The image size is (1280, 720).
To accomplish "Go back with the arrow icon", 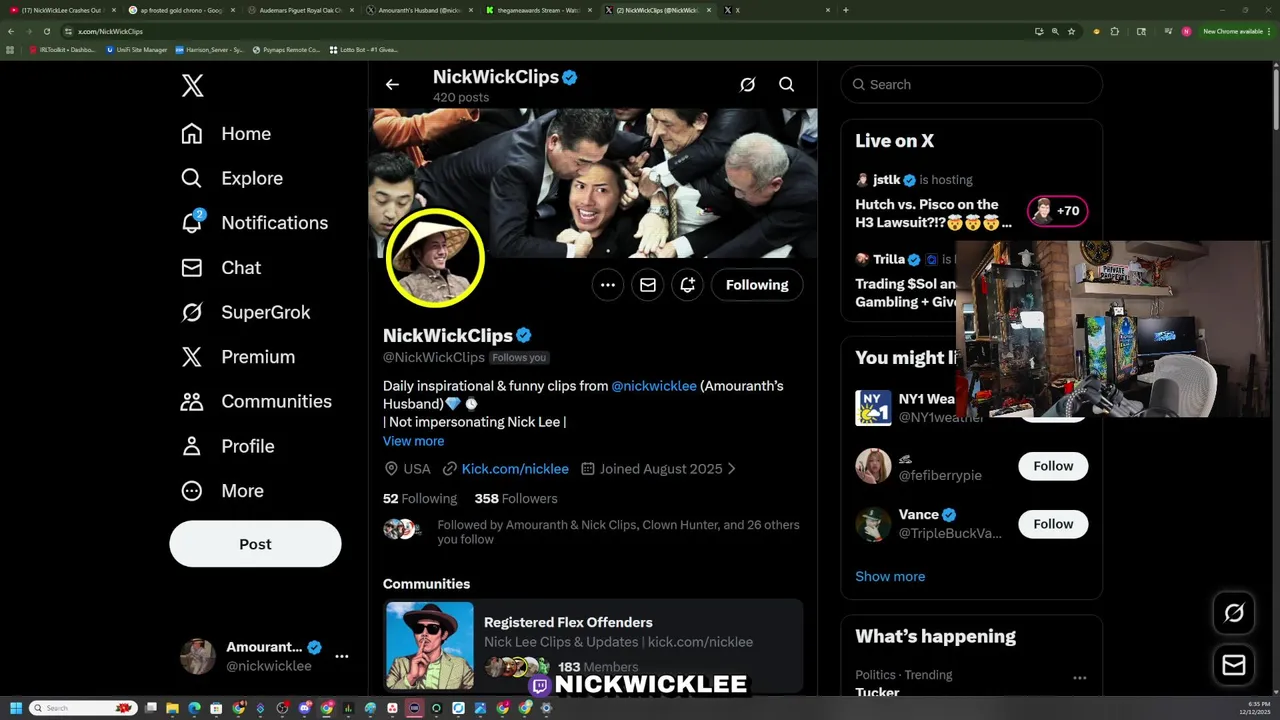I will click(x=392, y=85).
